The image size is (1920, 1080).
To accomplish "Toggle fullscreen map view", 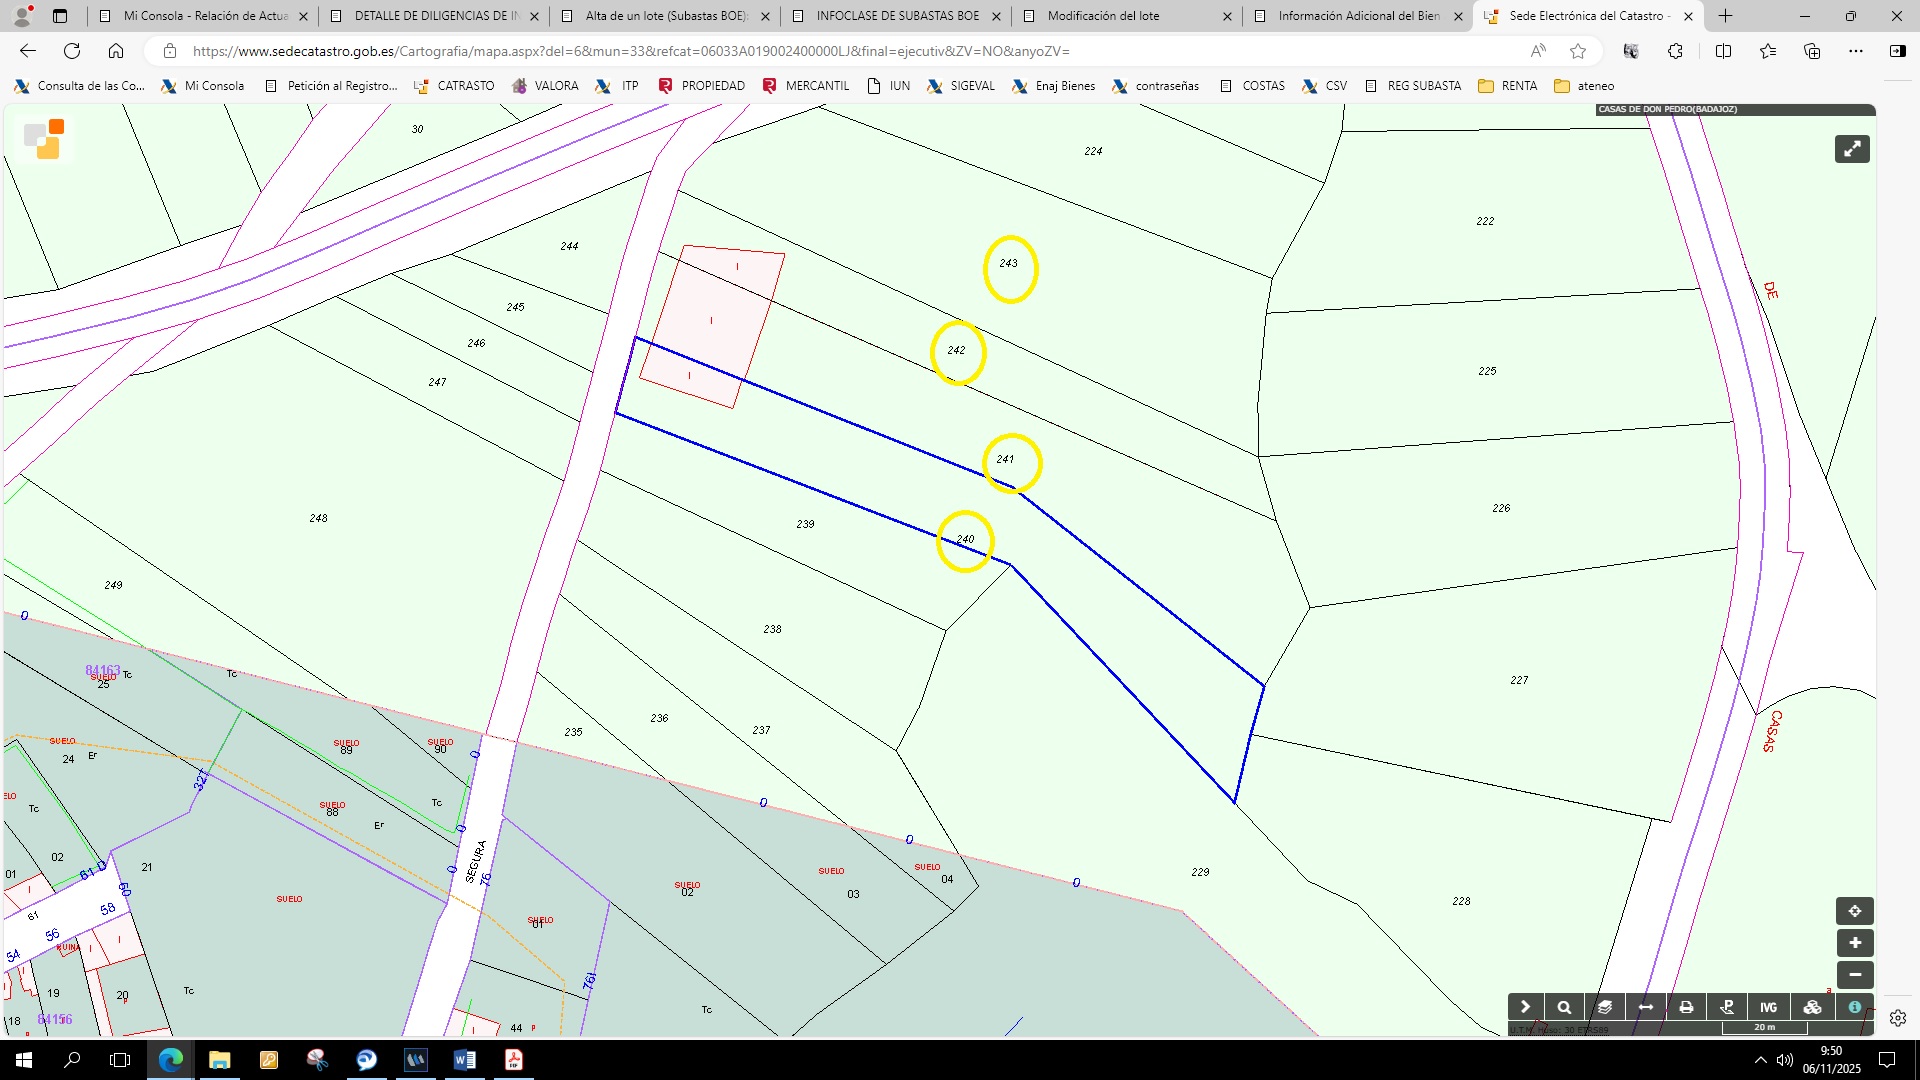I will coord(1852,149).
